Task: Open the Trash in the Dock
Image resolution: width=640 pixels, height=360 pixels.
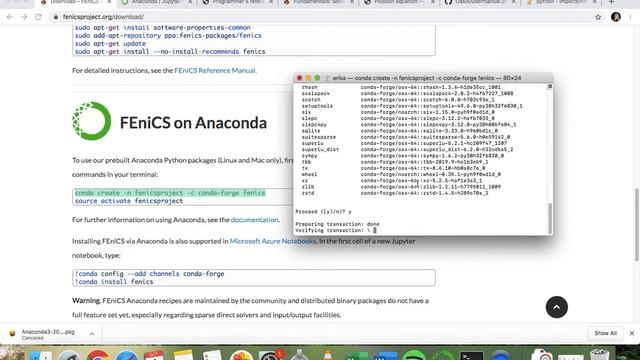Action: [600, 354]
